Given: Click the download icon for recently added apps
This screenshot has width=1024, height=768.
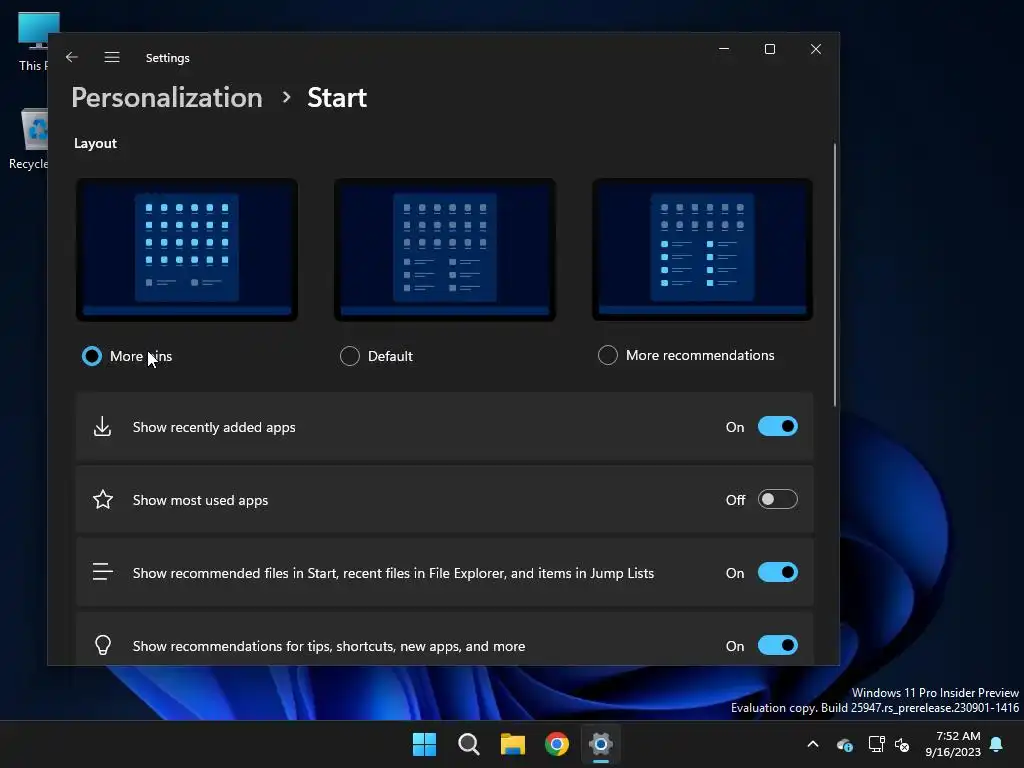Looking at the screenshot, I should (103, 426).
